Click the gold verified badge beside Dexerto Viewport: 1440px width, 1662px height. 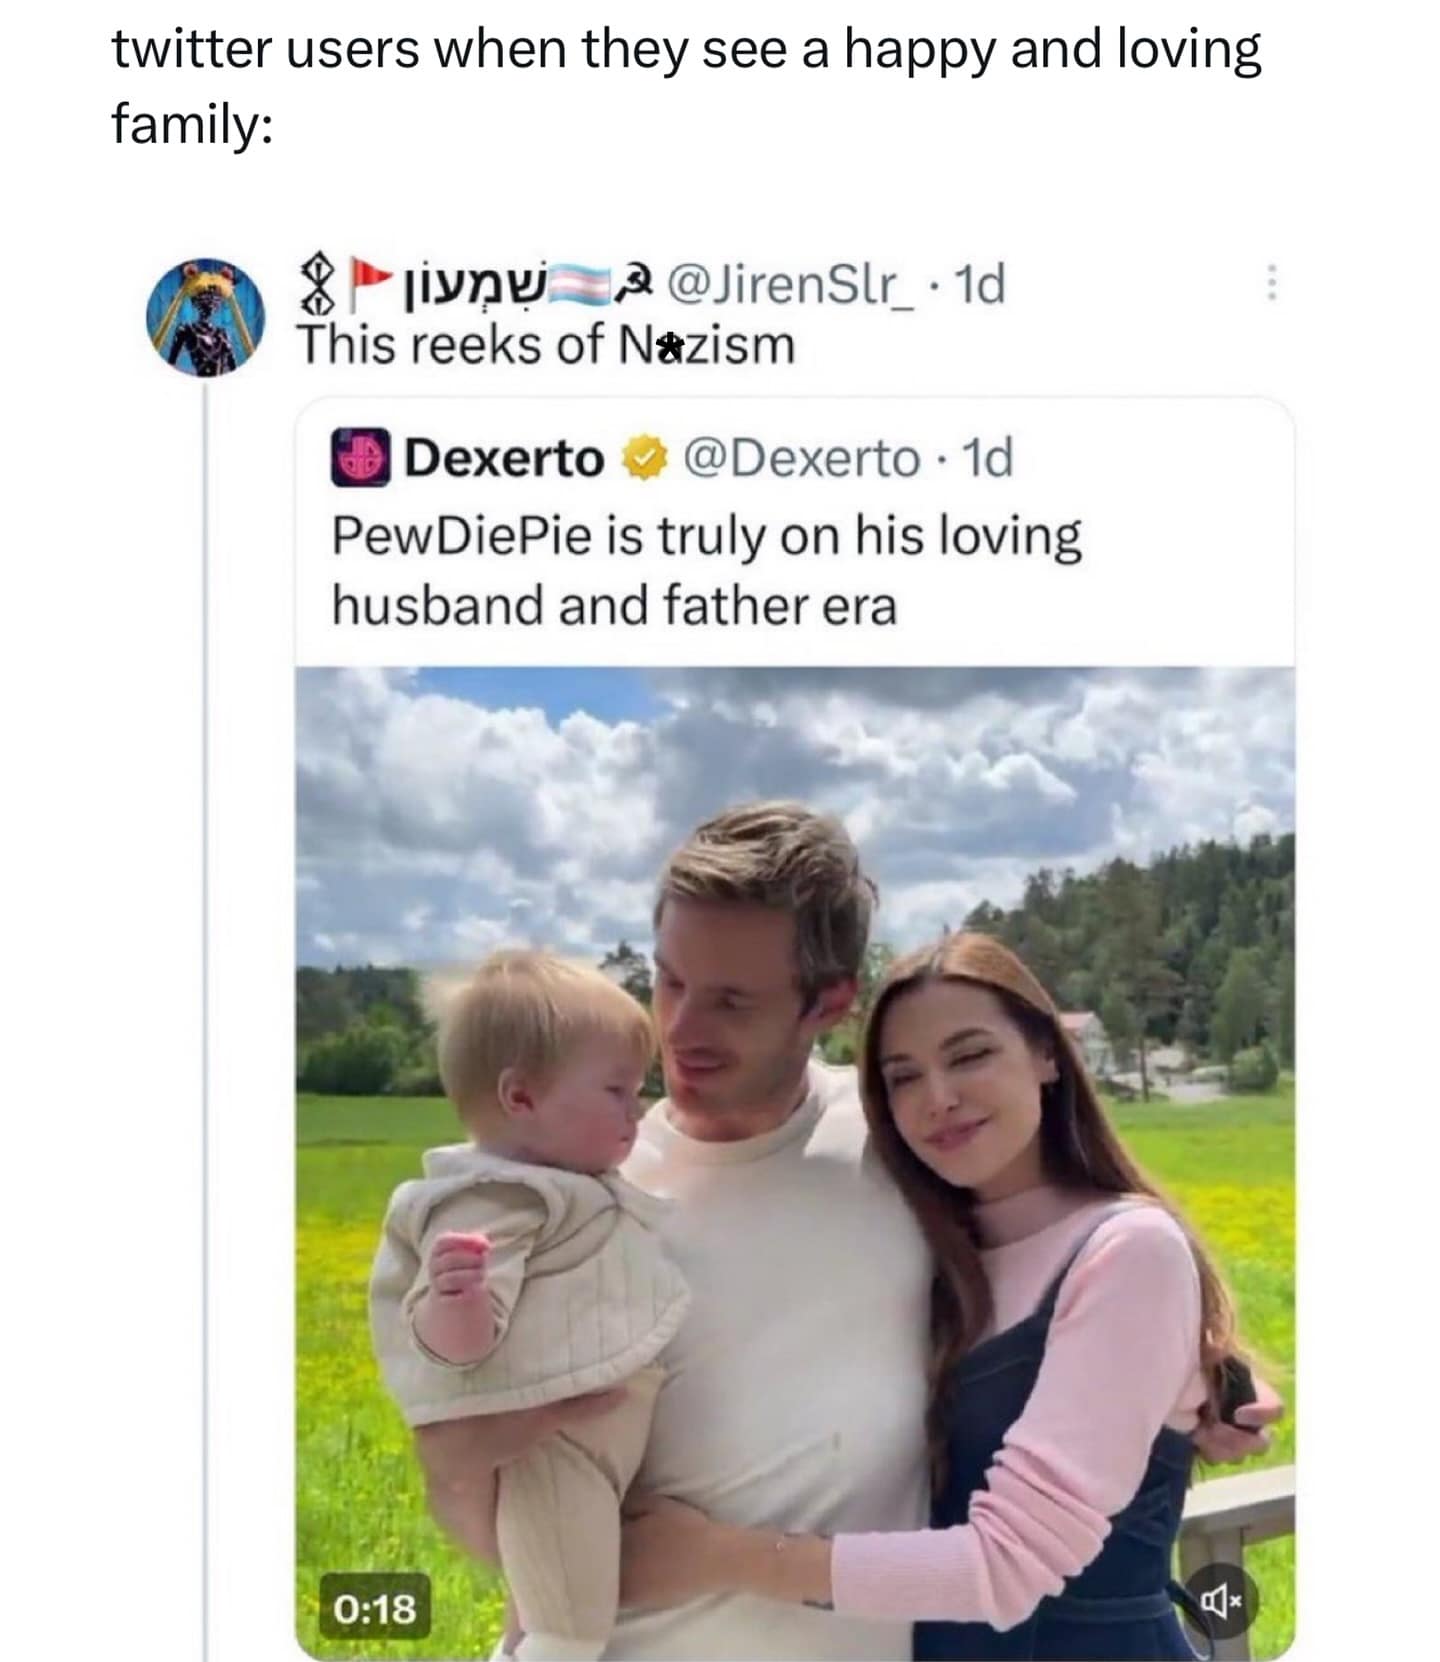pyautogui.click(x=645, y=459)
